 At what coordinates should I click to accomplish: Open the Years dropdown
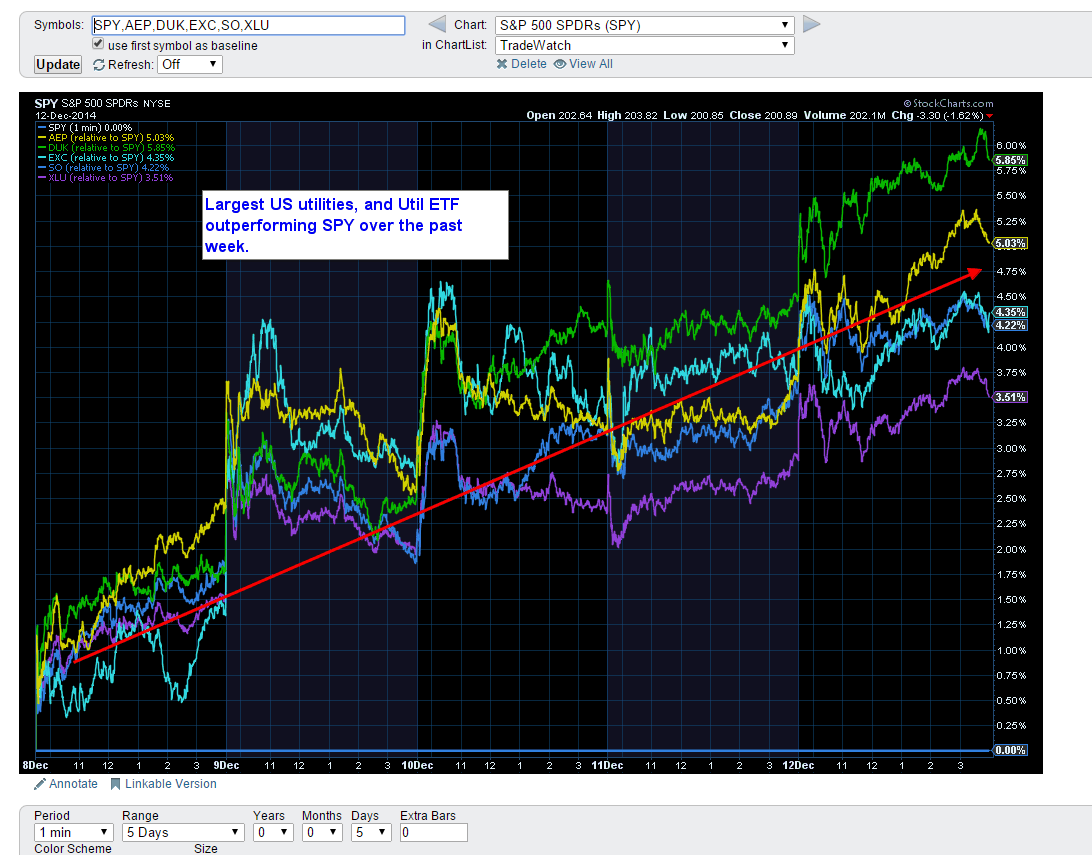coord(272,833)
